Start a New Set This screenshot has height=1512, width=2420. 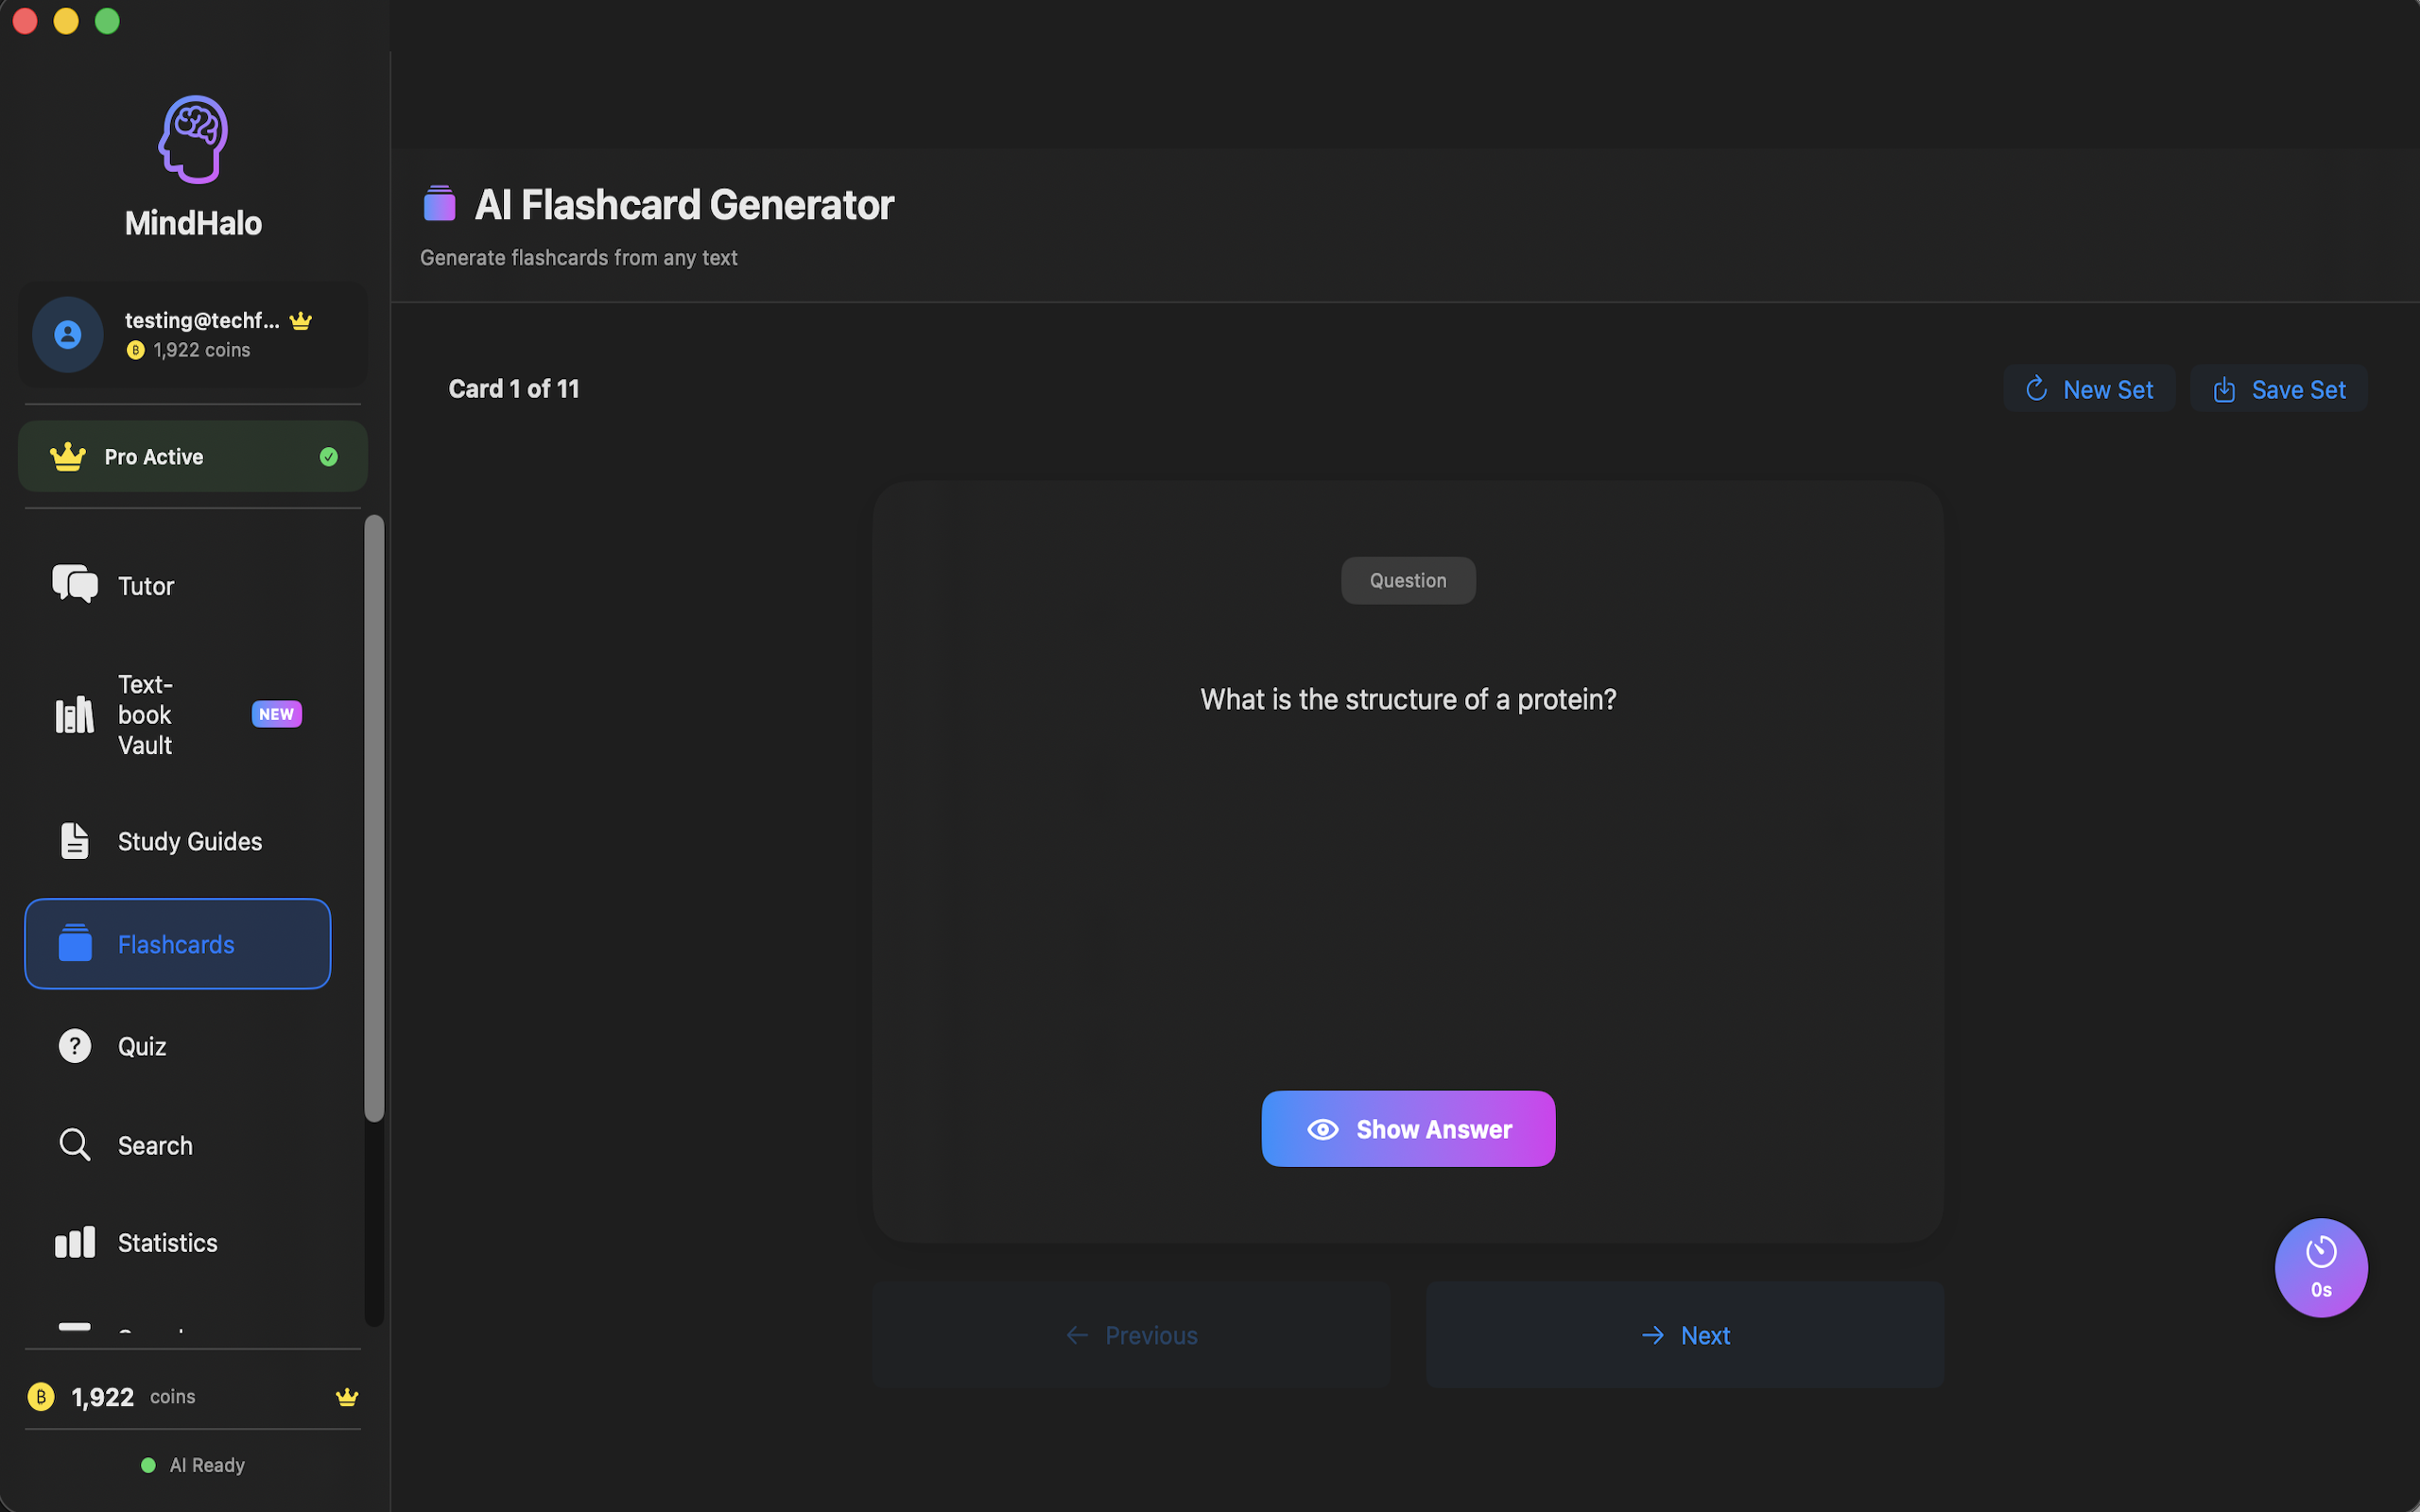(2089, 388)
